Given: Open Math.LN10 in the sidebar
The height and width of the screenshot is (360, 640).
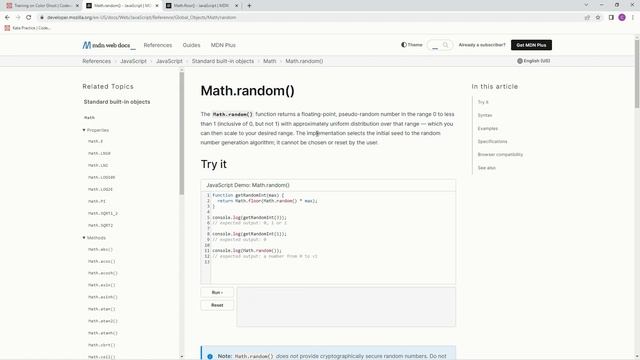Looking at the screenshot, I should [x=99, y=153].
